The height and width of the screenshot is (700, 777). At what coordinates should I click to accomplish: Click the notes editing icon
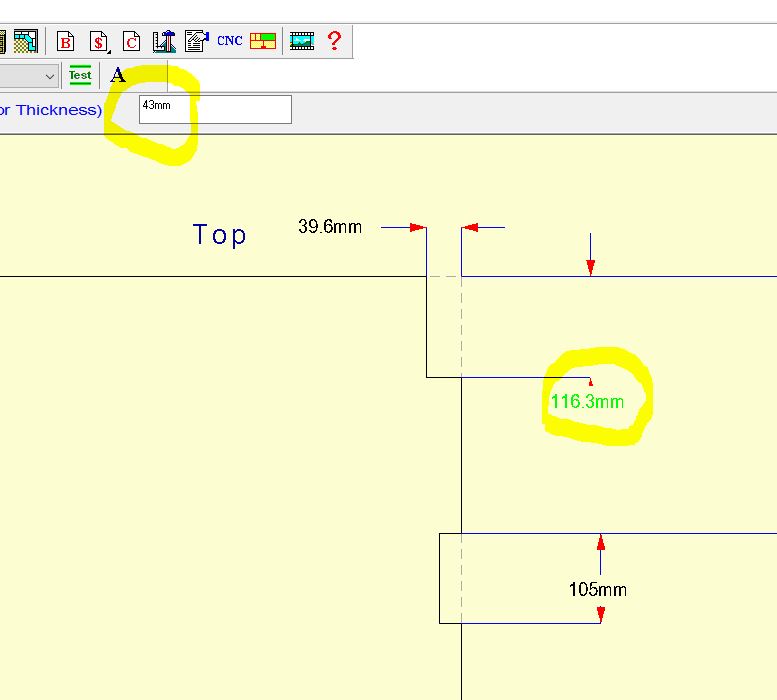coord(196,41)
